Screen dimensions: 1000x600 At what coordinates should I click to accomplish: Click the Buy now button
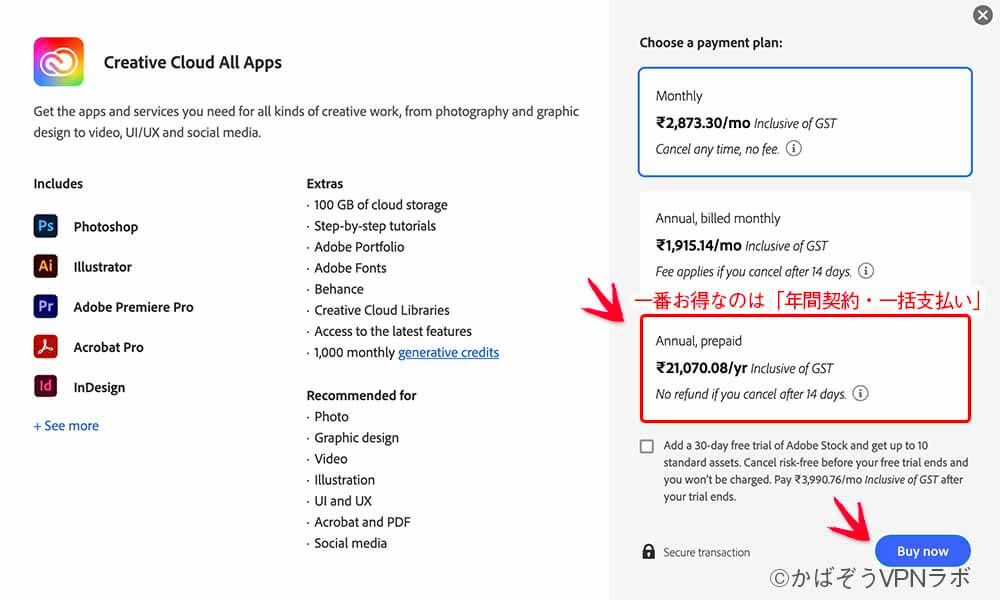click(922, 551)
